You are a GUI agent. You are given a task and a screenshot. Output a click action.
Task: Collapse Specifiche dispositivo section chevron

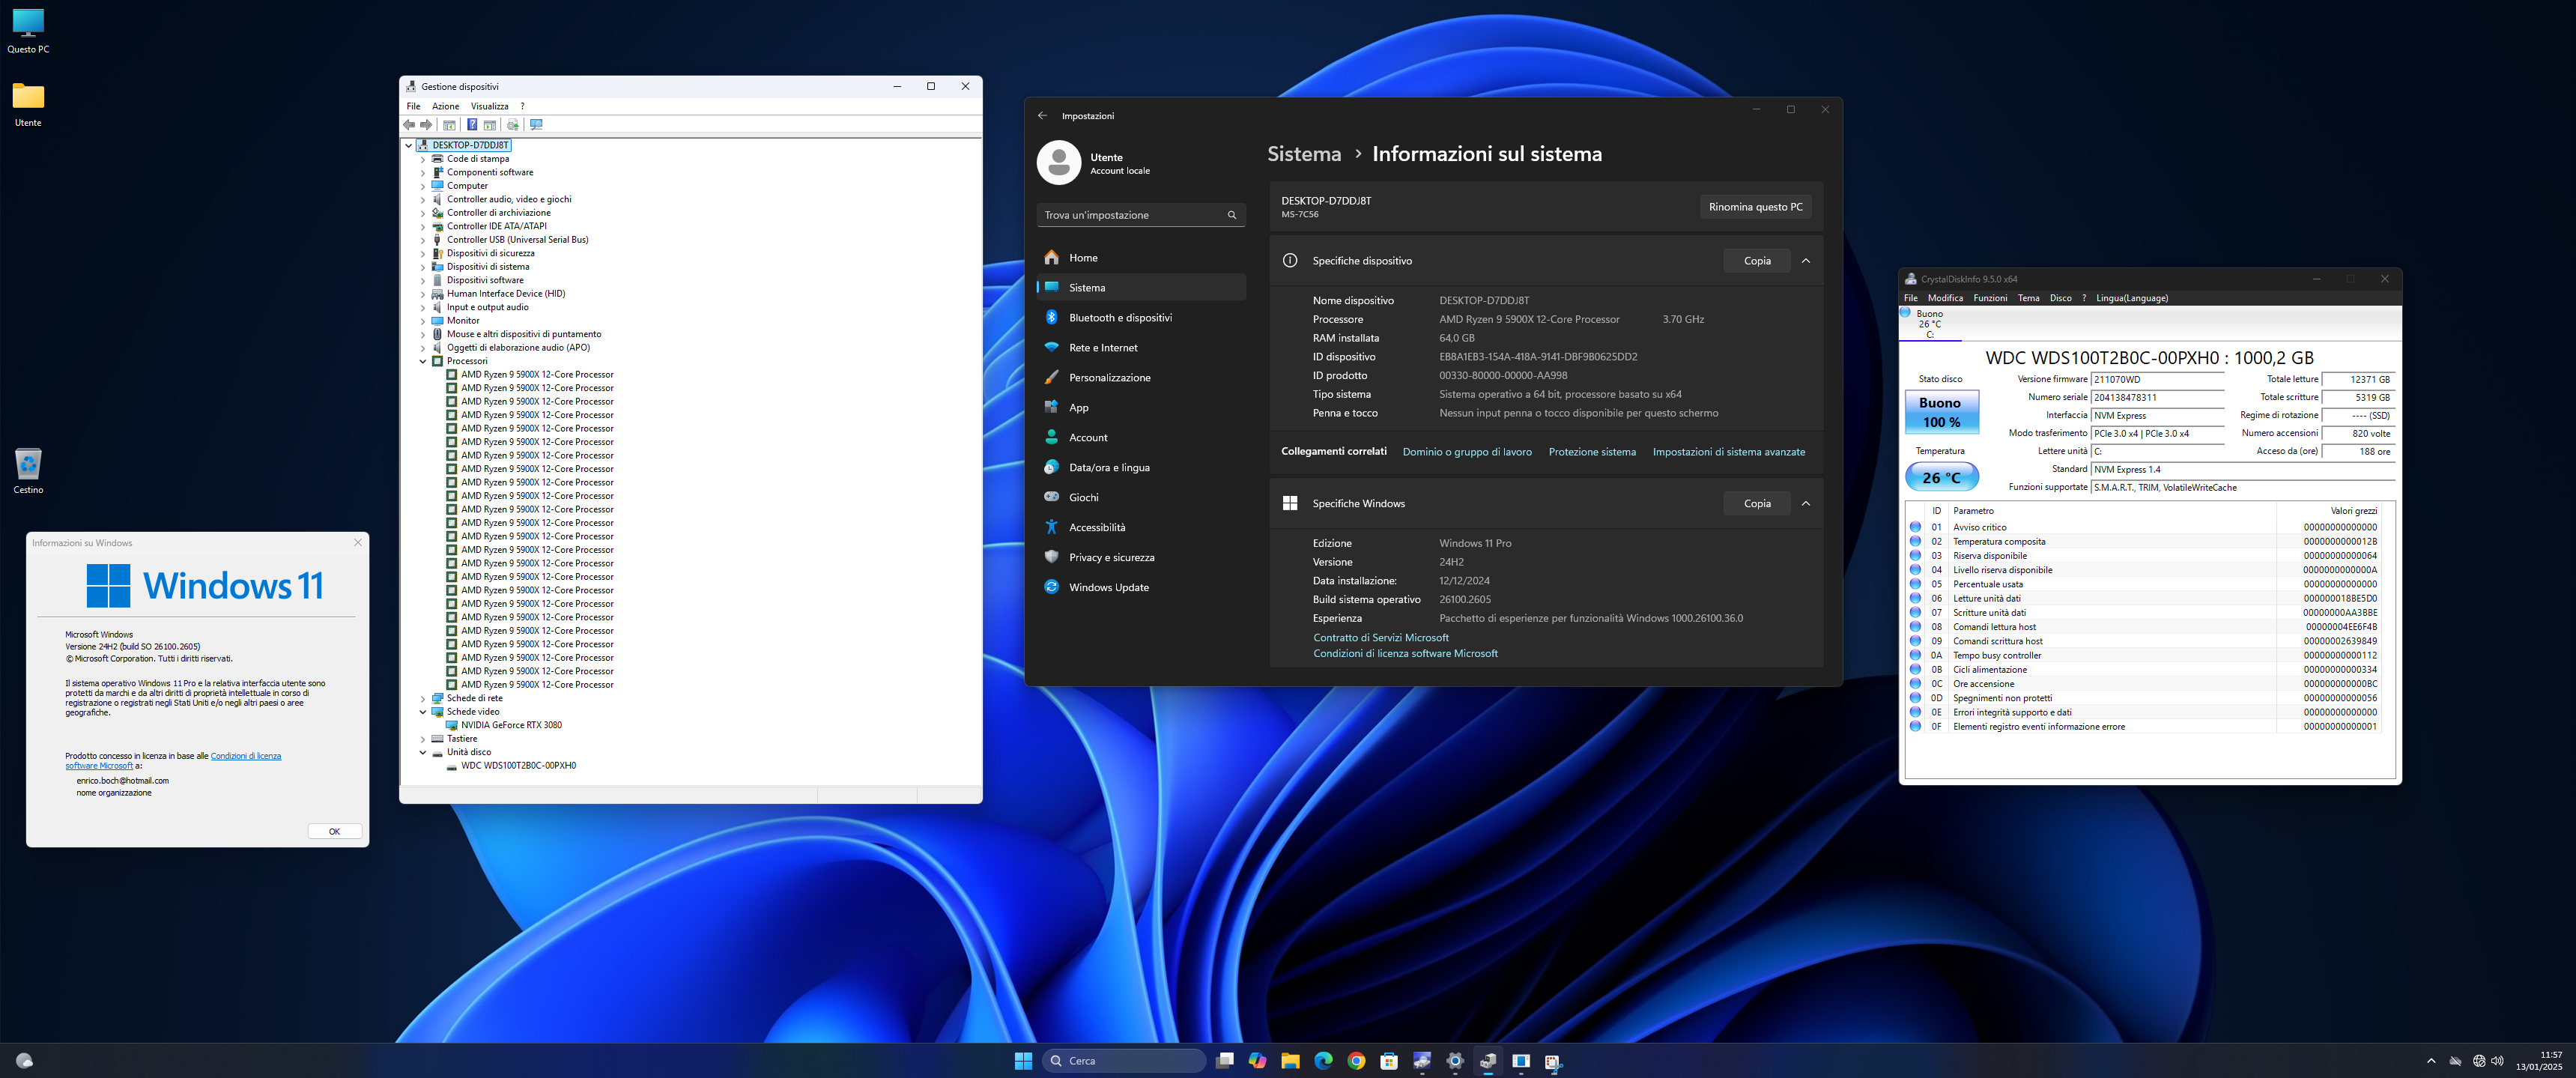[x=1806, y=261]
